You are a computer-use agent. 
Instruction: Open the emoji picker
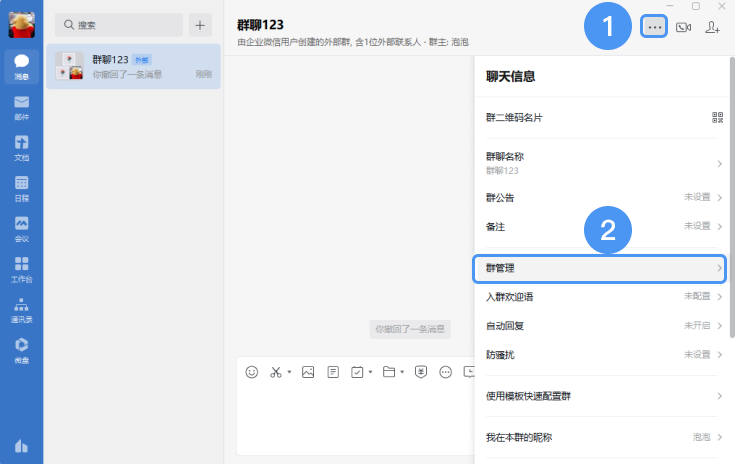tap(252, 372)
